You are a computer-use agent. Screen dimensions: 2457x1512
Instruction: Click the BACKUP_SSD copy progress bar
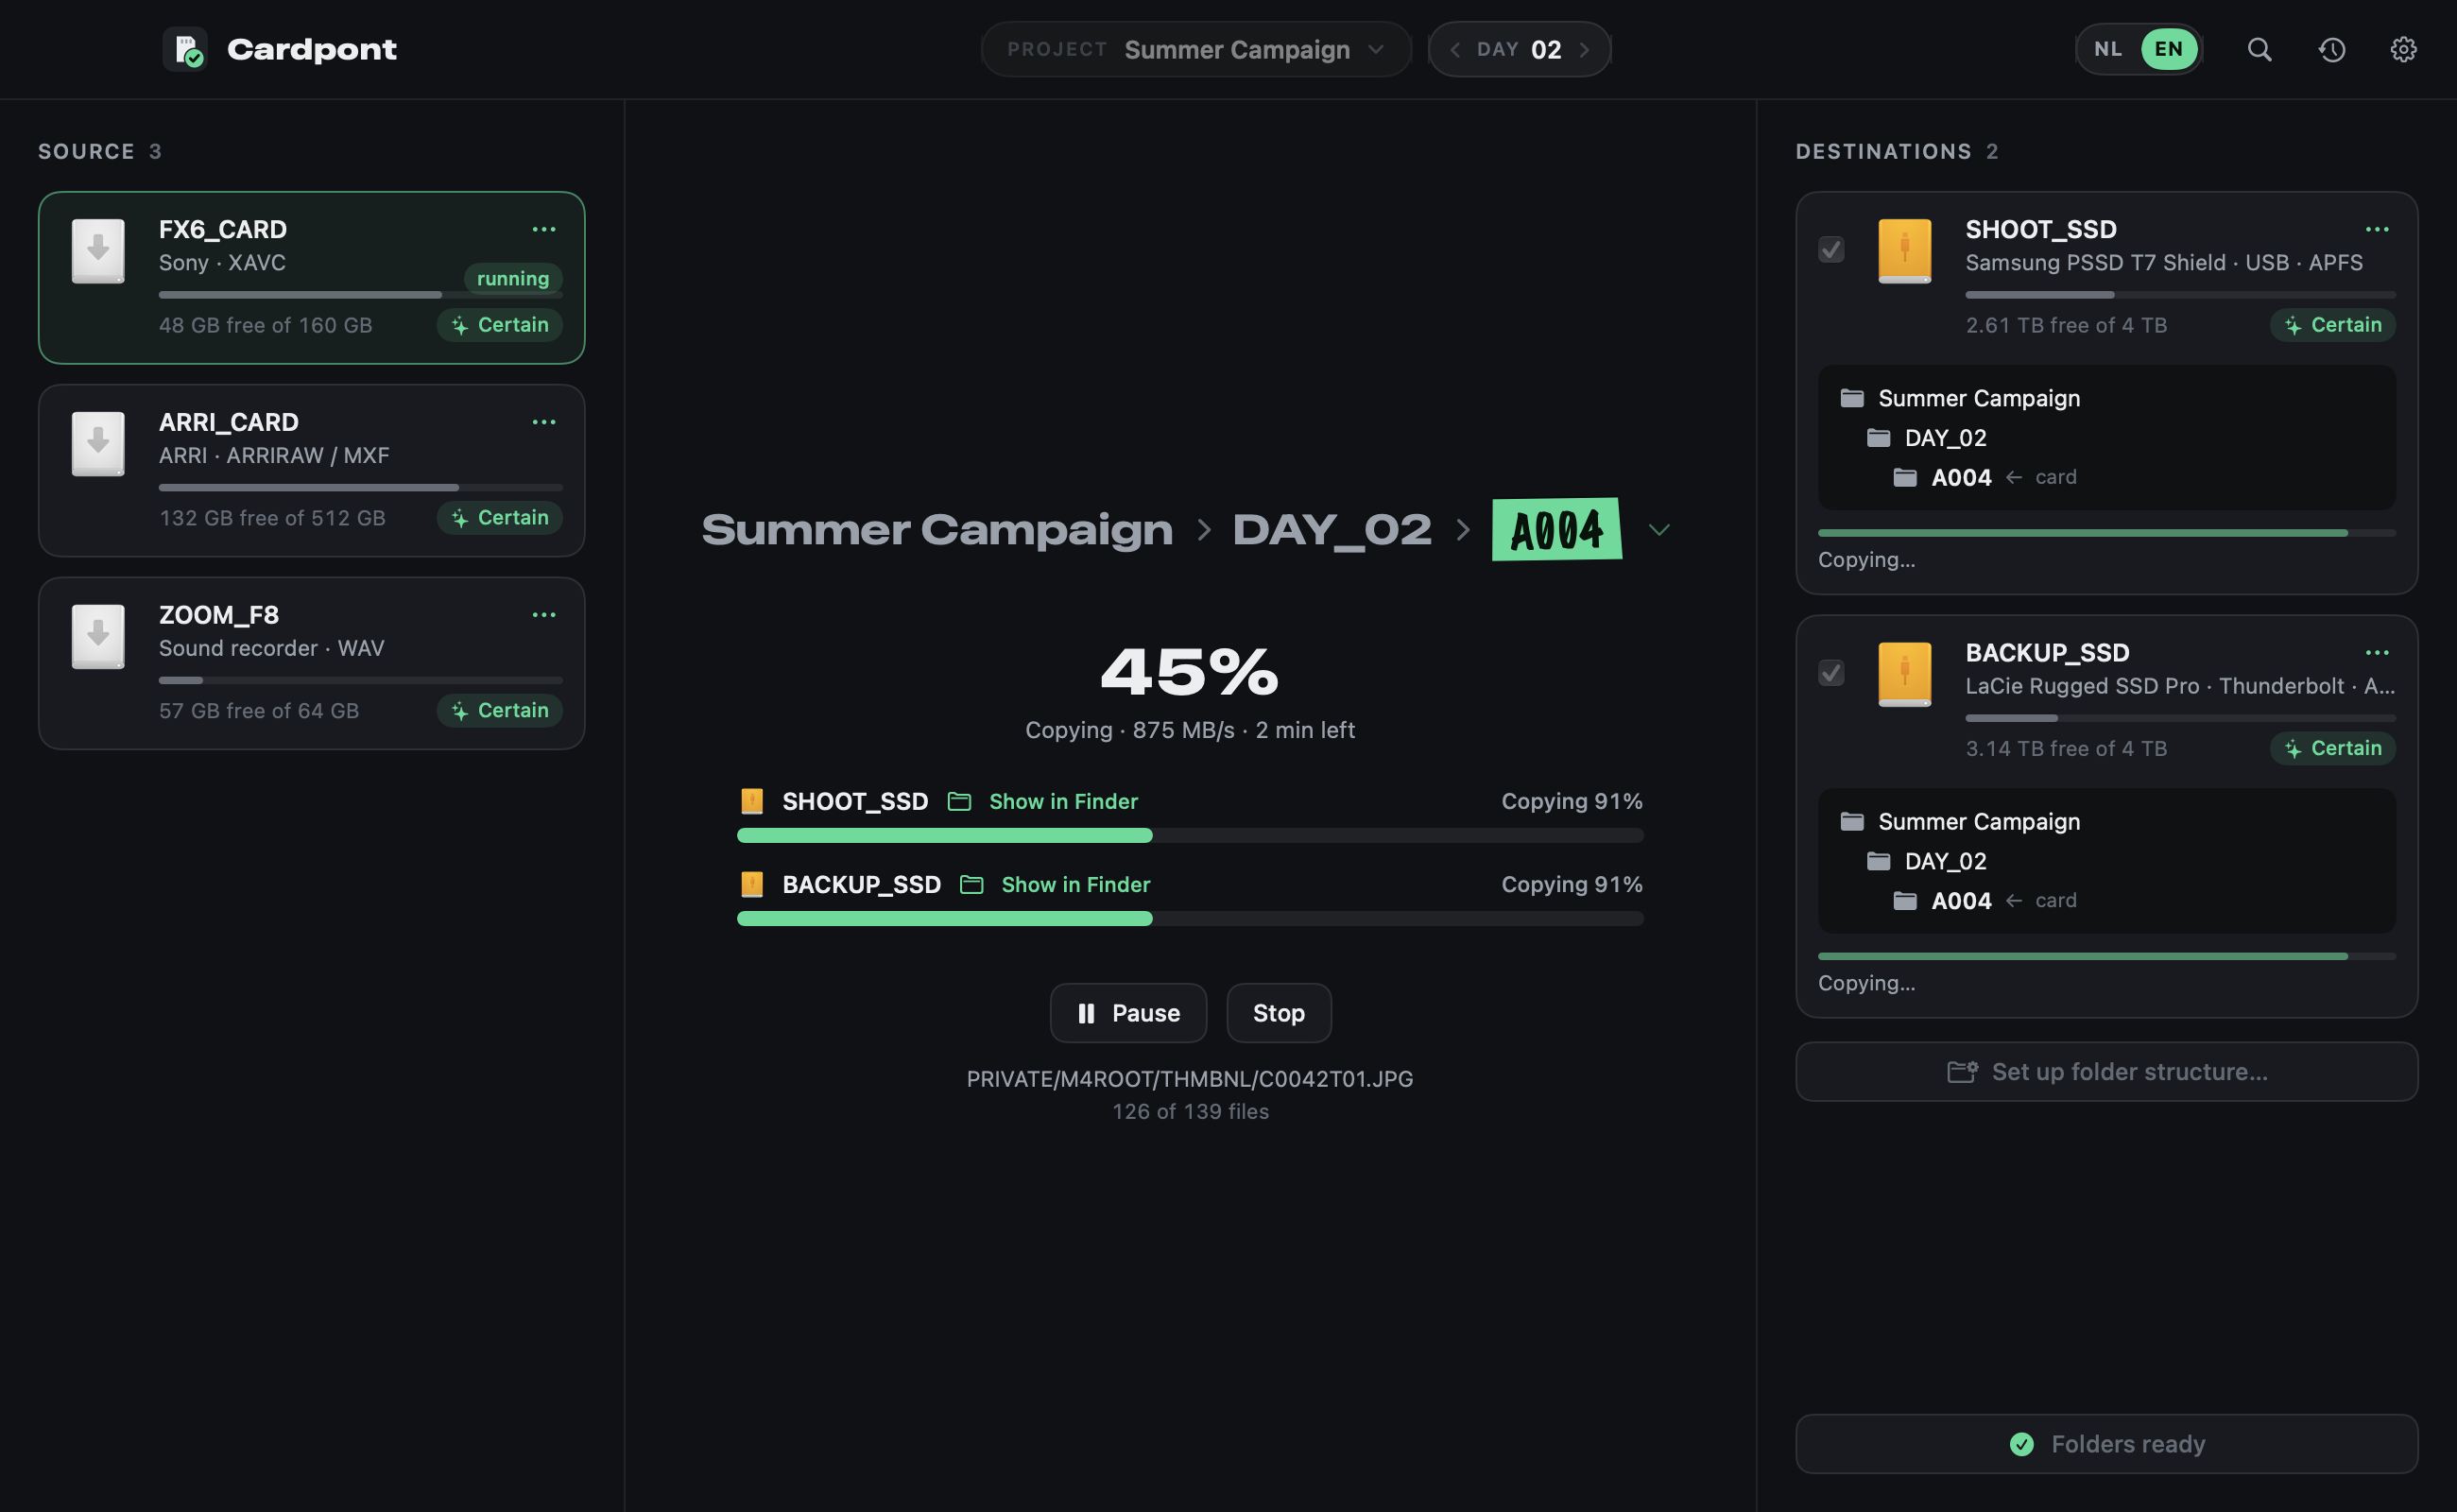tap(1190, 918)
